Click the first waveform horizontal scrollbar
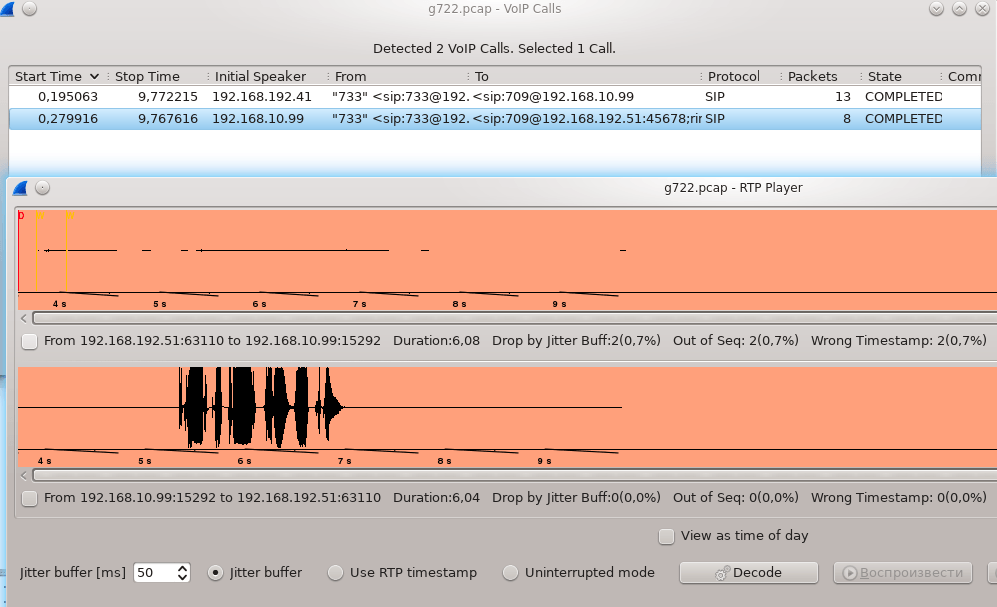997x607 pixels. coord(515,318)
